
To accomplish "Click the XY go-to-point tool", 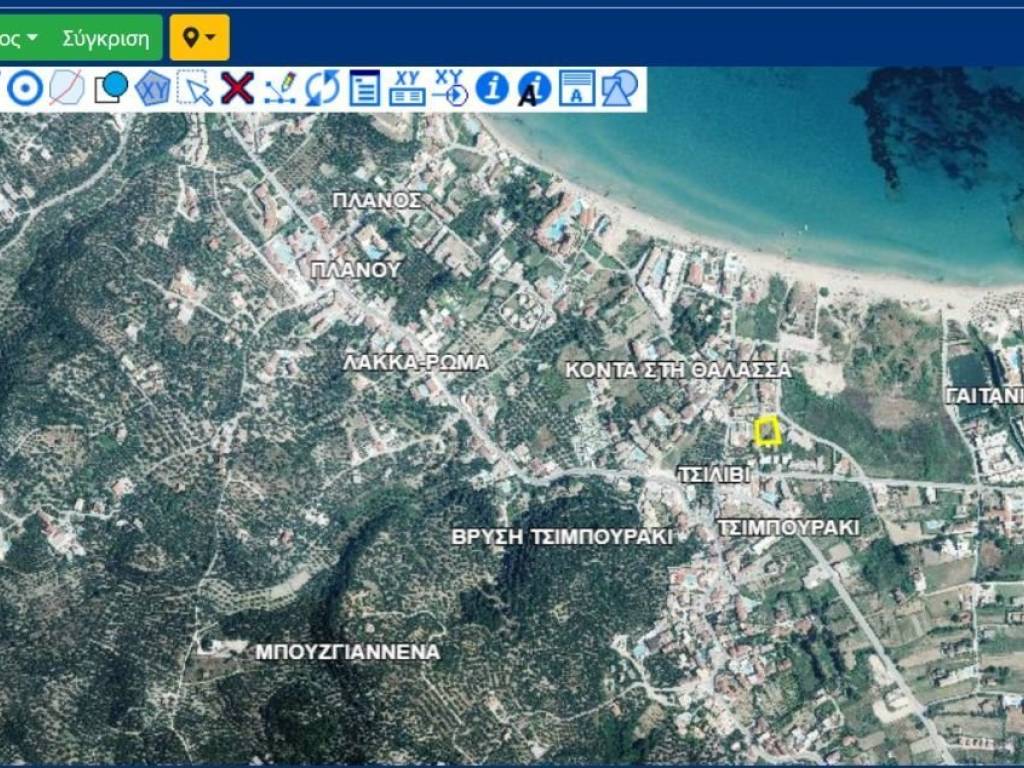I will 450,89.
